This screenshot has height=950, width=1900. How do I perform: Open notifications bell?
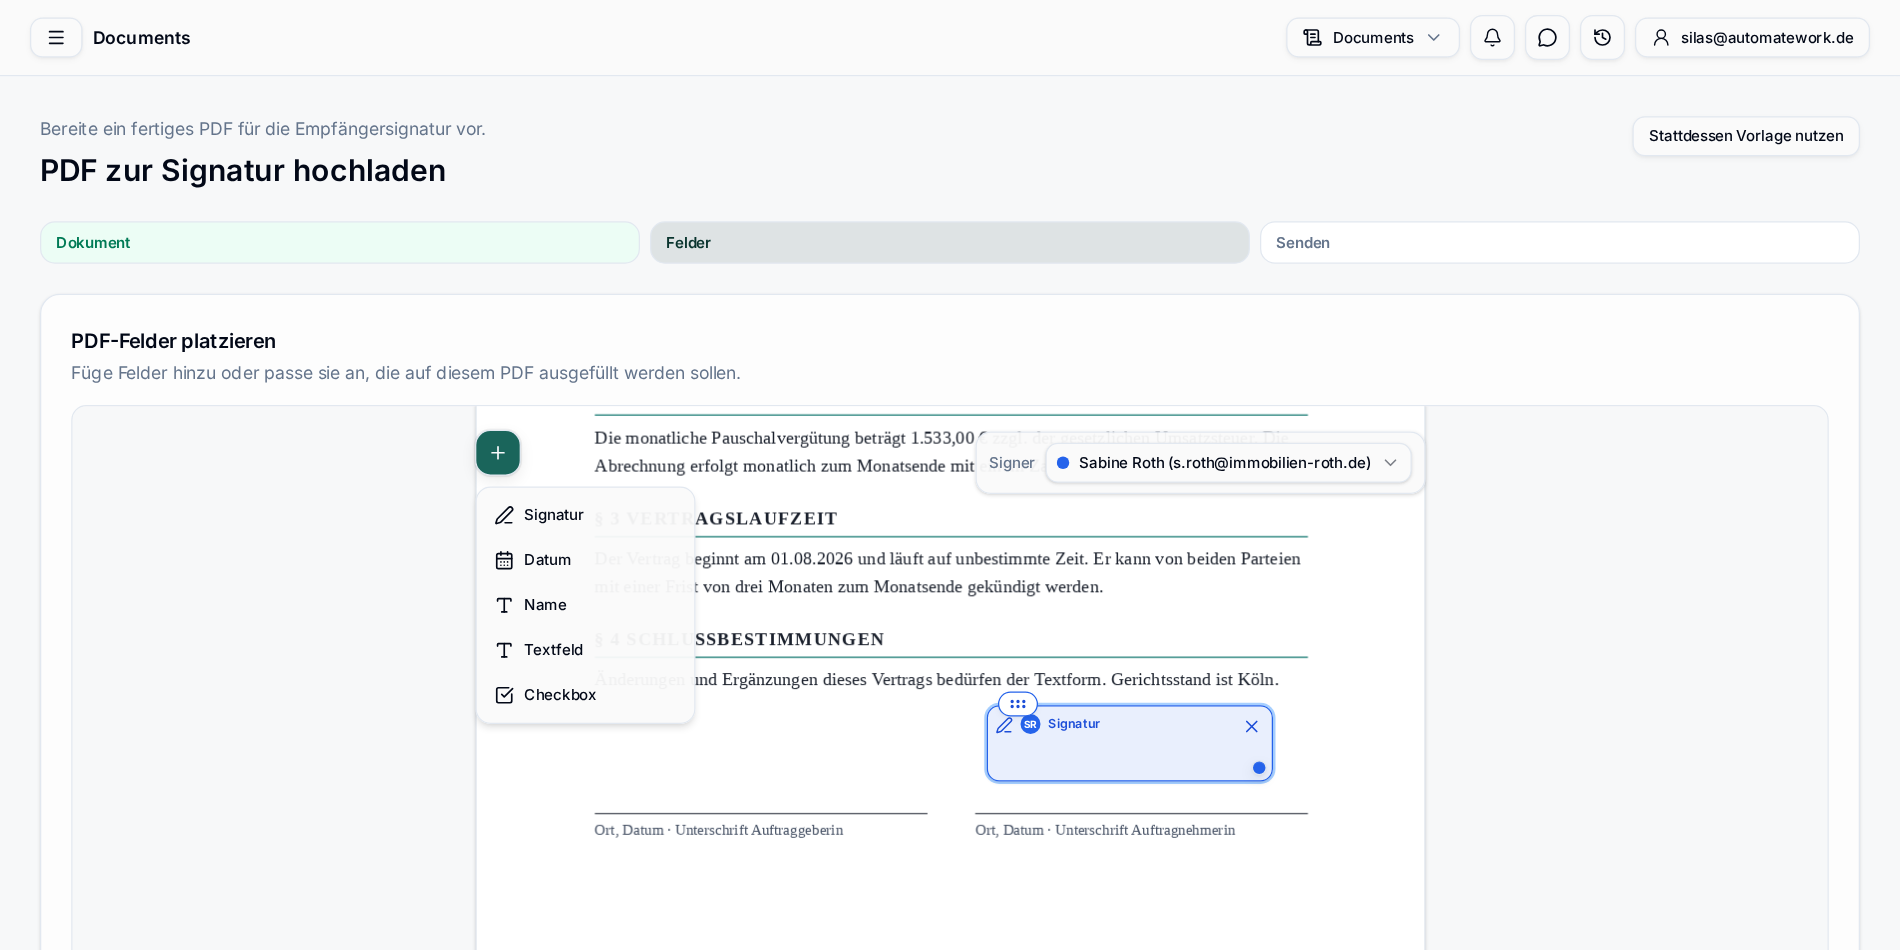tap(1492, 38)
